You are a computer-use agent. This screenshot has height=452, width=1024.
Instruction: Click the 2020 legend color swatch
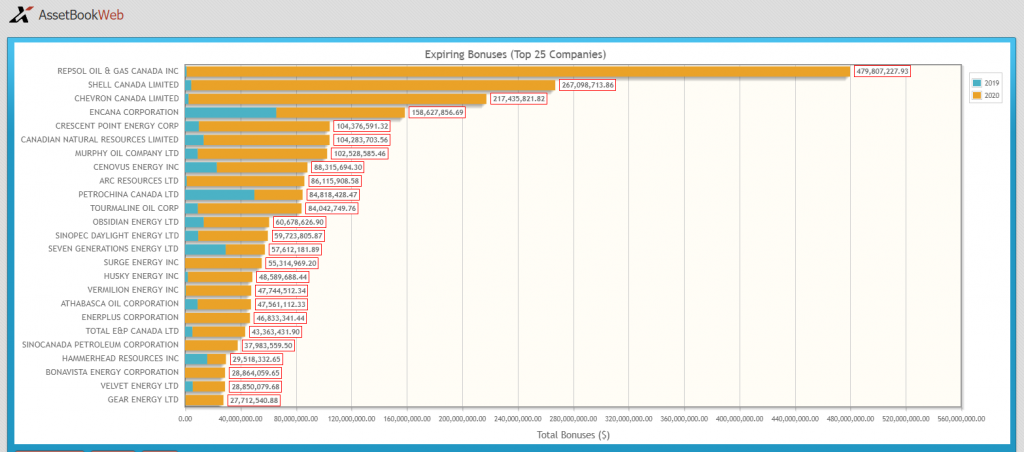977,95
